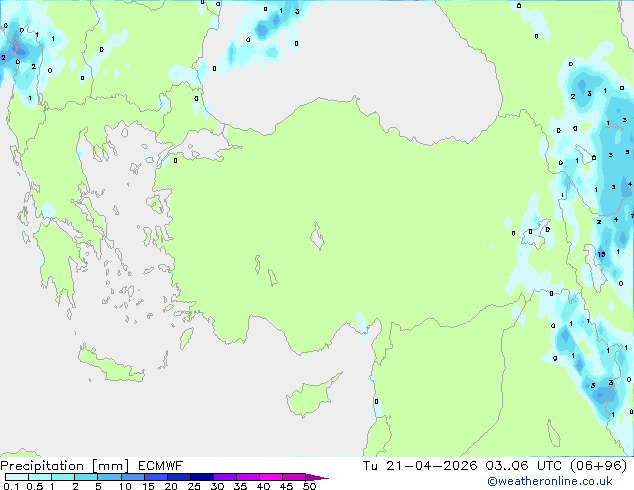
Task: Click the above-50 legend arrow tip
Action: coord(317,477)
